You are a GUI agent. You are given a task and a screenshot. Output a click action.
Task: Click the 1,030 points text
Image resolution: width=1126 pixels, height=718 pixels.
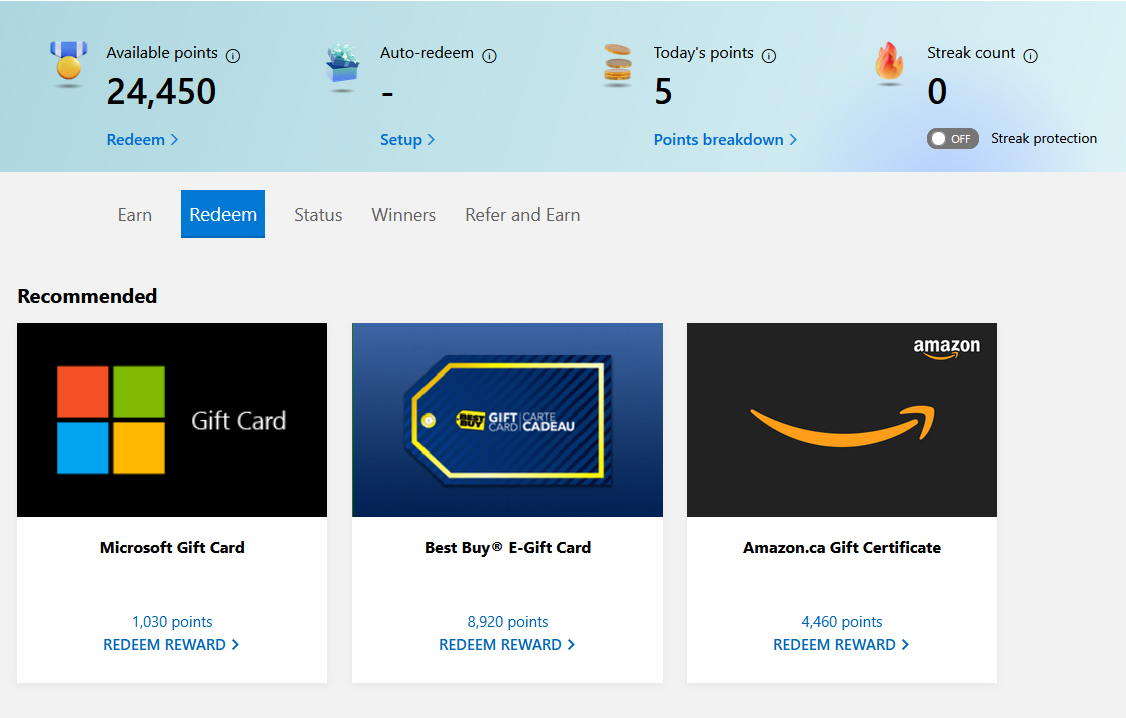click(x=172, y=622)
